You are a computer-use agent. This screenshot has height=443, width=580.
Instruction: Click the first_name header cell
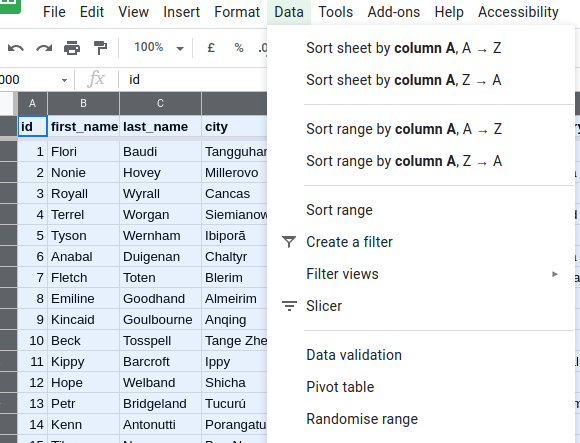coord(84,126)
